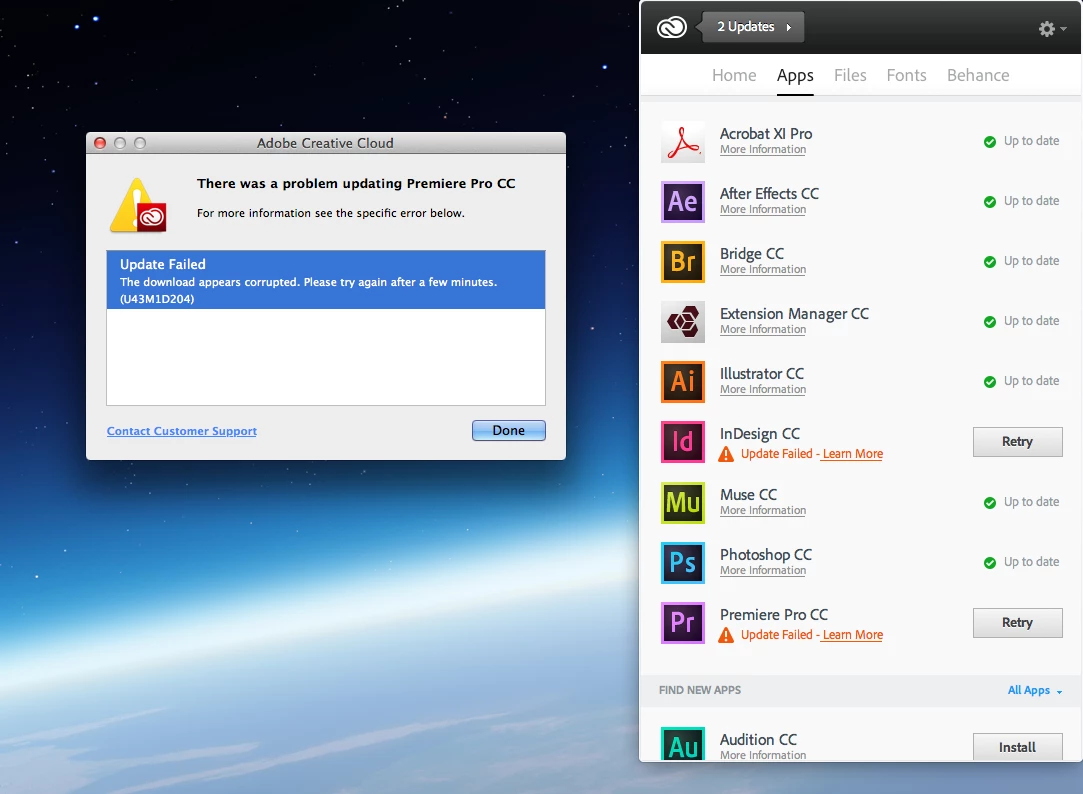Click the green checkmark for Extension Manager CC
This screenshot has width=1083, height=794.
click(990, 322)
